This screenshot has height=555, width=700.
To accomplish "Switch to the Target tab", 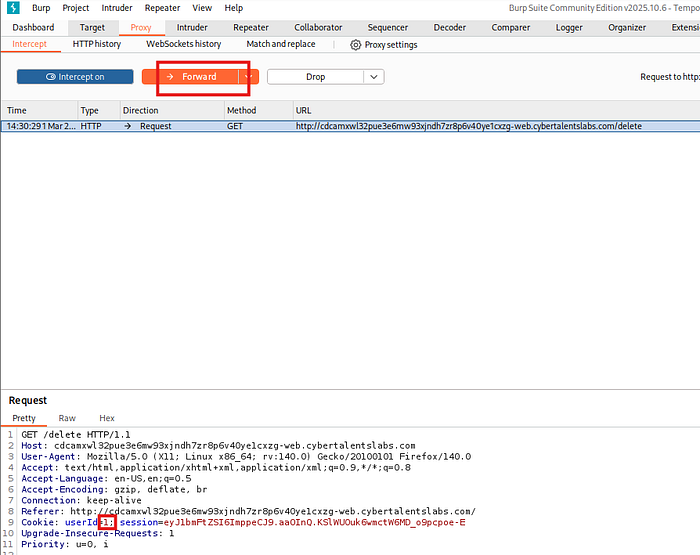I will coord(92,27).
